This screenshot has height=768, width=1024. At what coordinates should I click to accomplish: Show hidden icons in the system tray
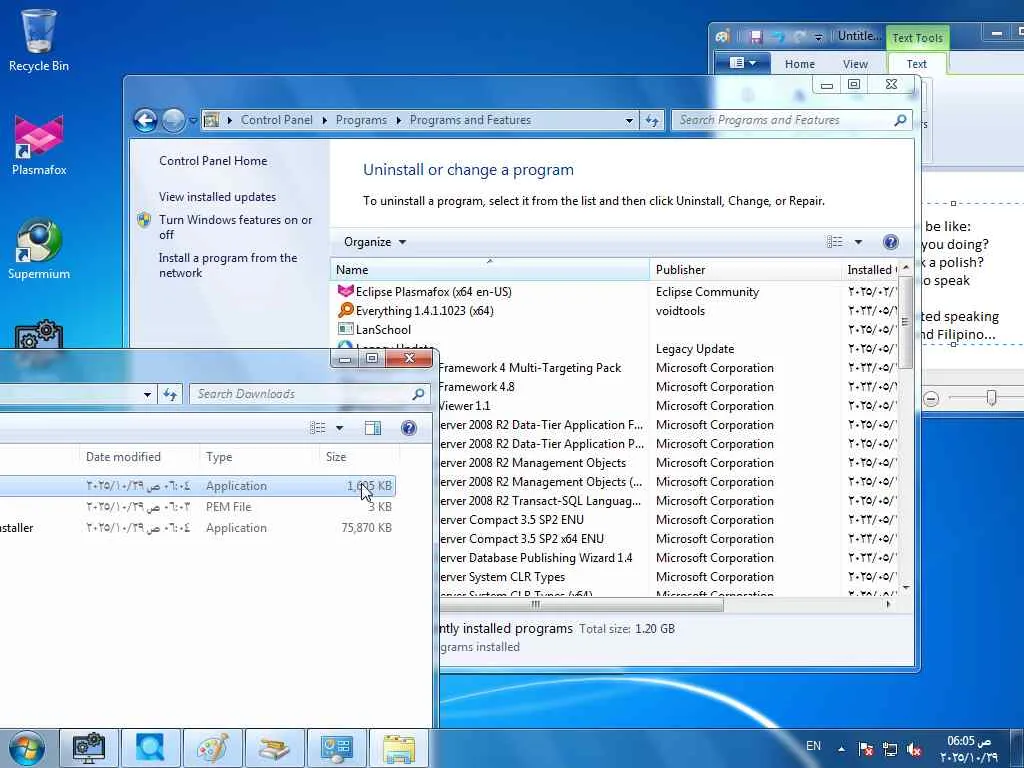842,749
